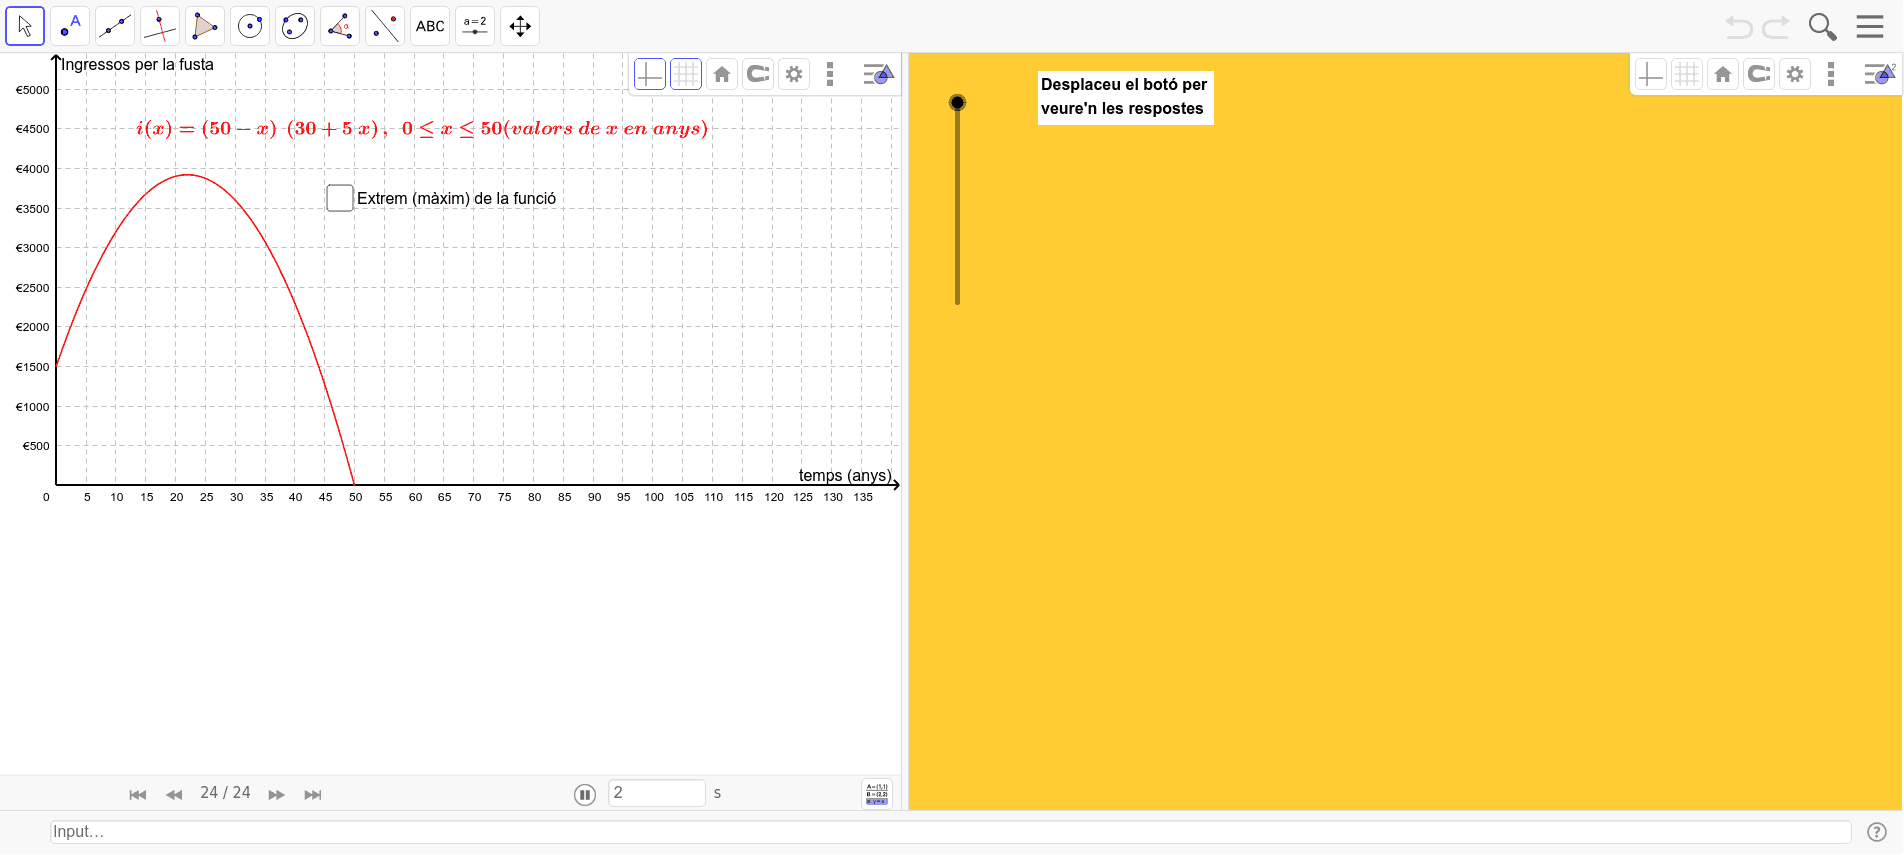The width and height of the screenshot is (1904, 855).
Task: Select the Angle tool
Action: 340,26
